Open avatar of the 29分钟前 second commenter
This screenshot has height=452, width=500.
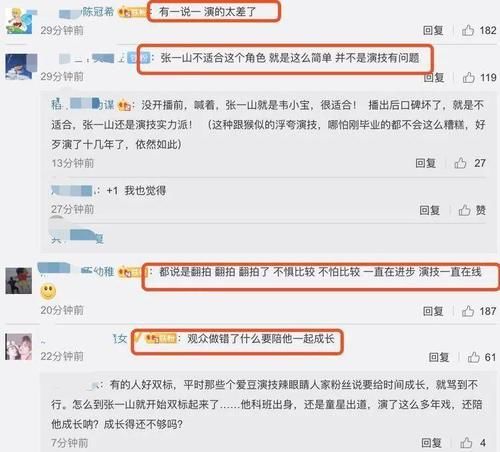pyautogui.click(x=19, y=67)
